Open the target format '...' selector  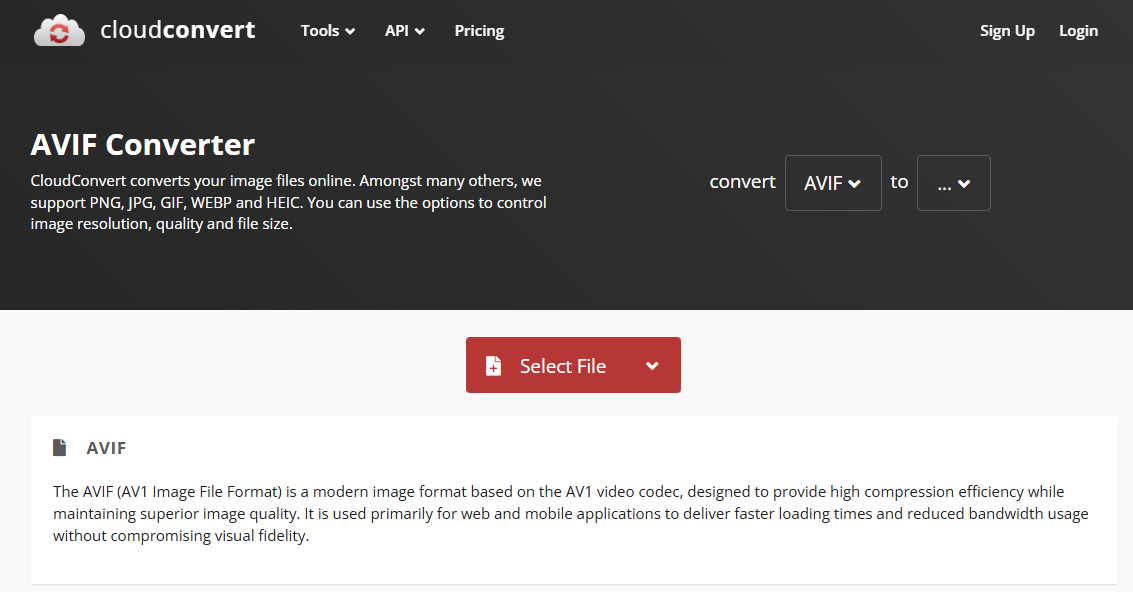click(953, 183)
